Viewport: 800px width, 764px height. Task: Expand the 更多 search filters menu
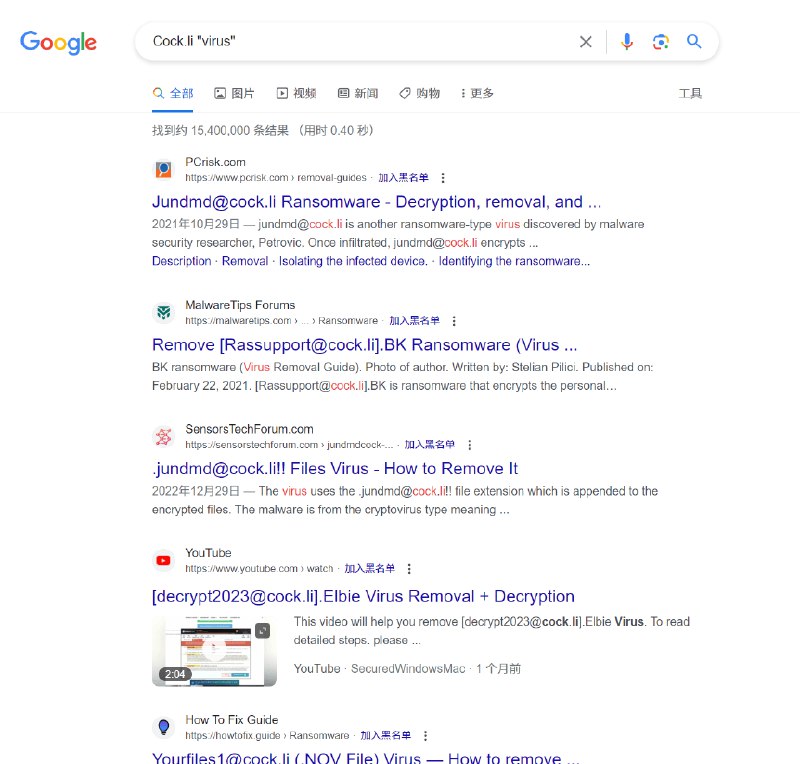click(x=477, y=93)
